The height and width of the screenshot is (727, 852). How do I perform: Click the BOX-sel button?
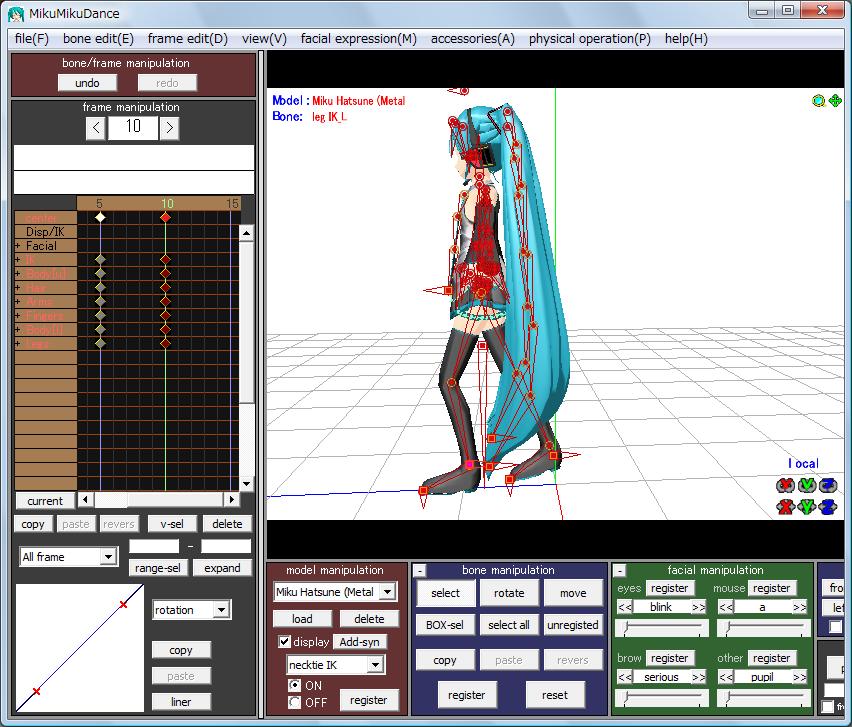445,625
